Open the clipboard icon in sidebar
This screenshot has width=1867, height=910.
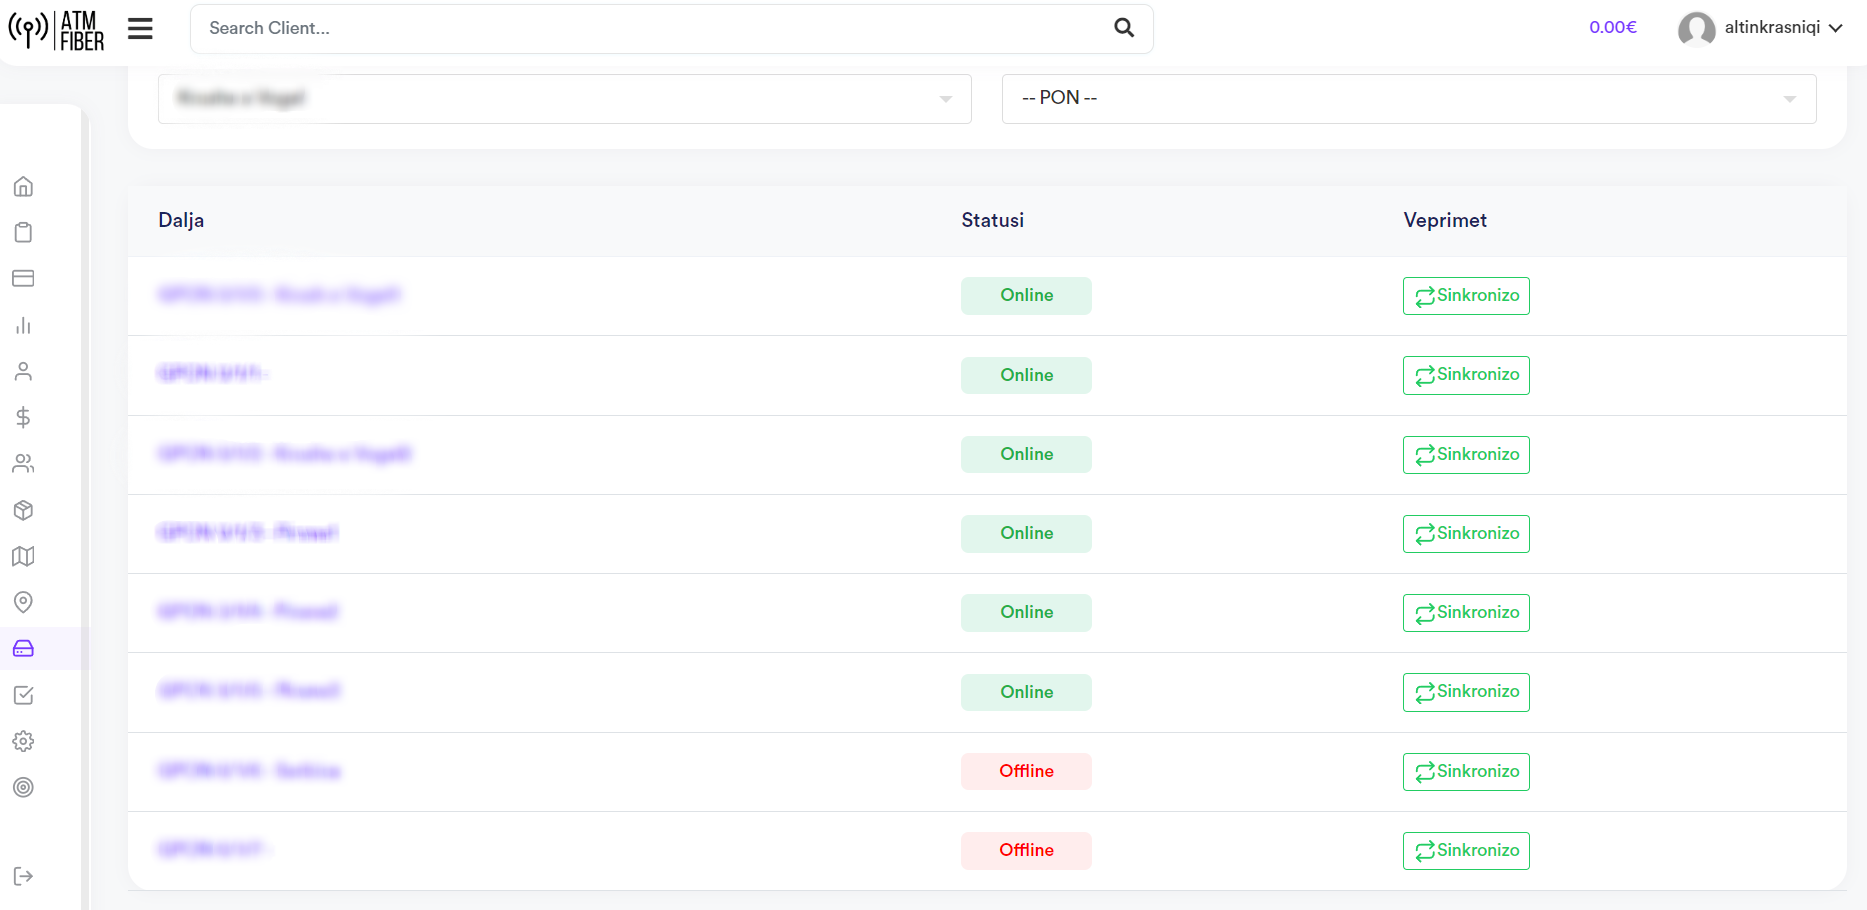(x=23, y=232)
